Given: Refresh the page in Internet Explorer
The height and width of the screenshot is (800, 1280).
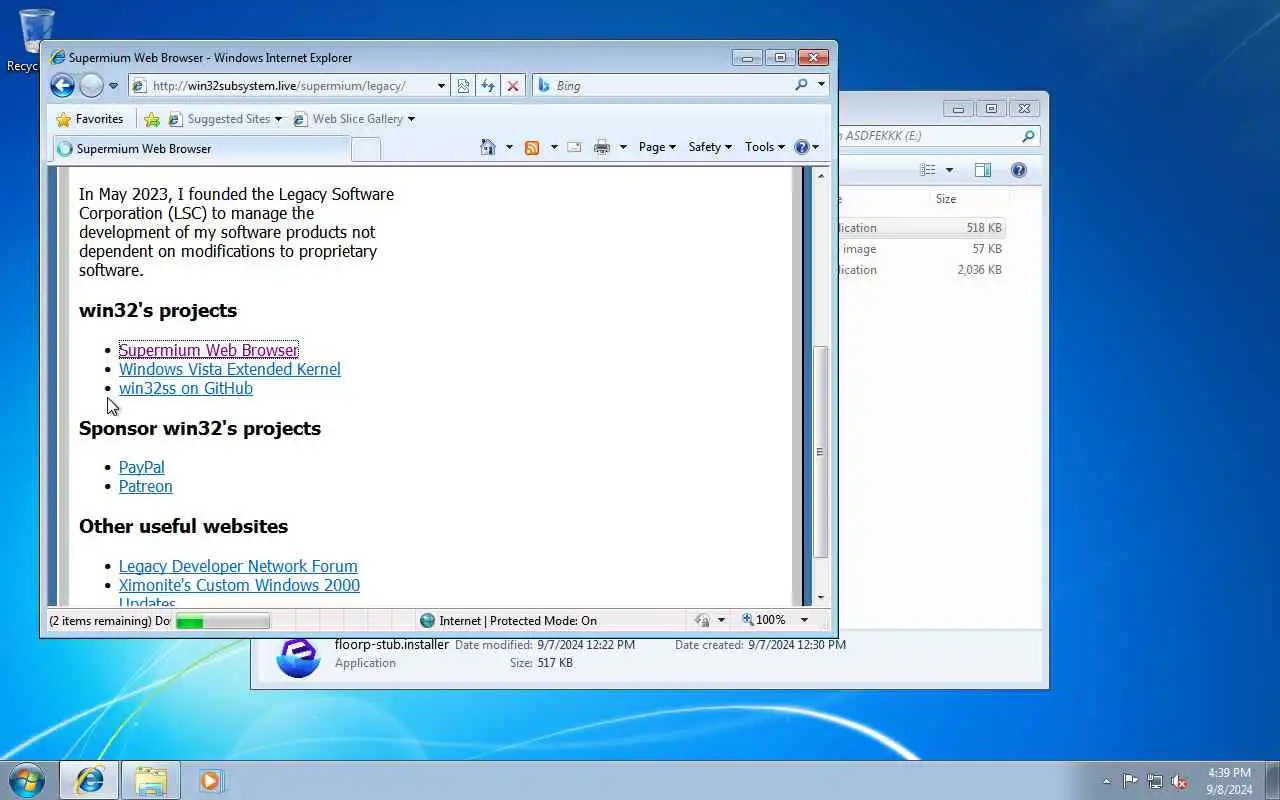Looking at the screenshot, I should pyautogui.click(x=488, y=86).
